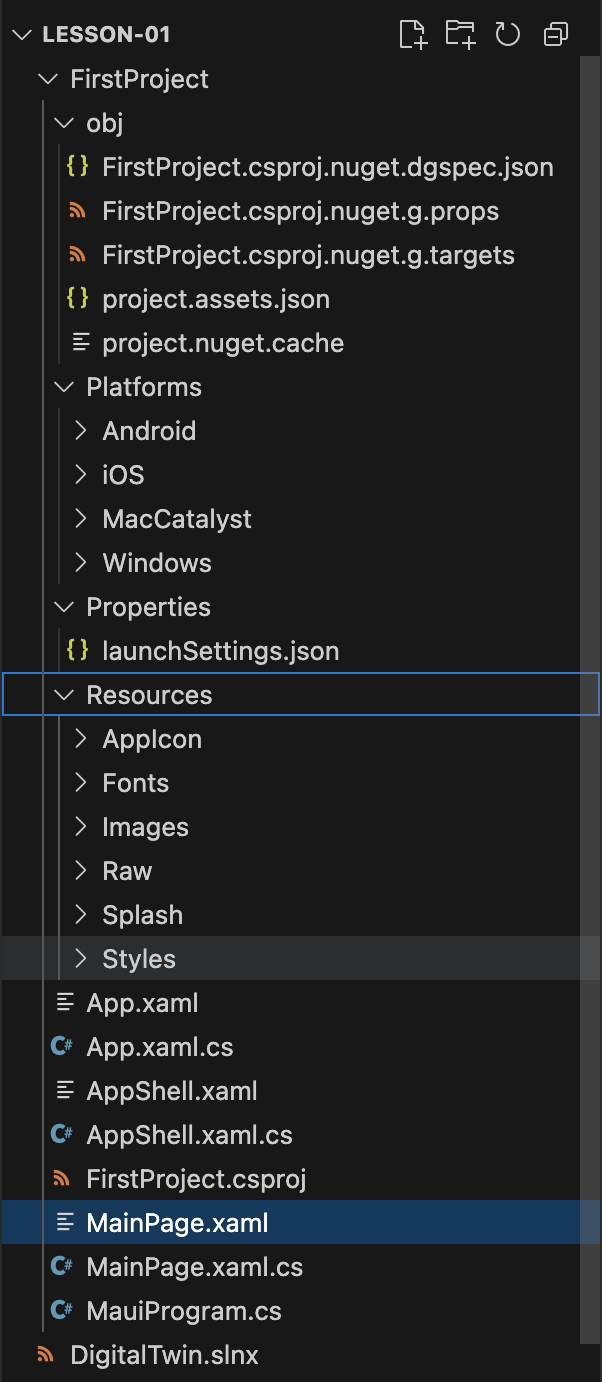Click the Refresh Explorer icon
Image resolution: width=602 pixels, height=1382 pixels.
pyautogui.click(x=508, y=35)
